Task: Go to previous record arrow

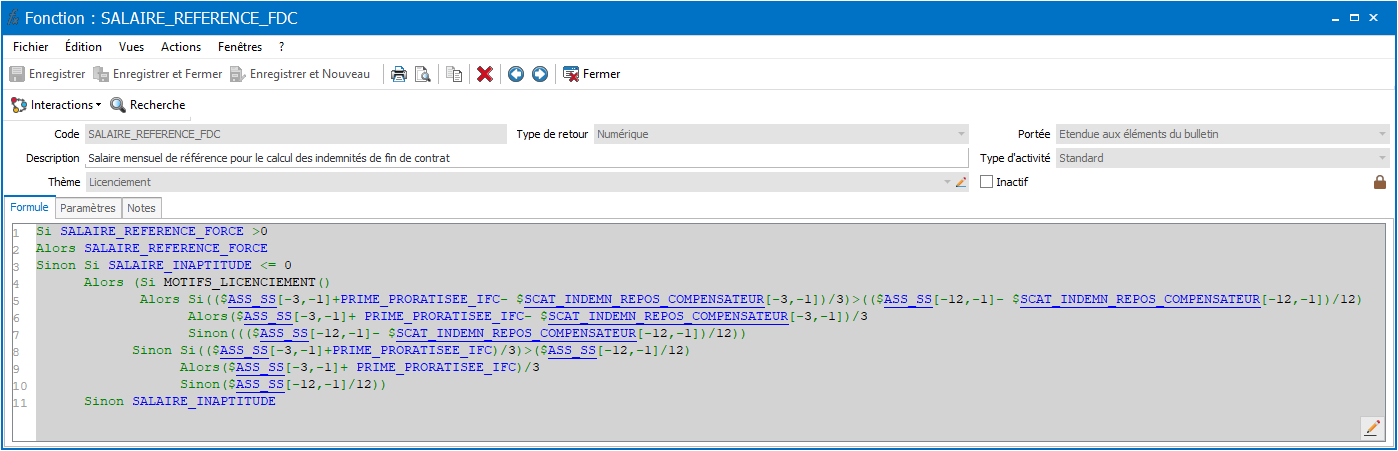Action: (516, 74)
